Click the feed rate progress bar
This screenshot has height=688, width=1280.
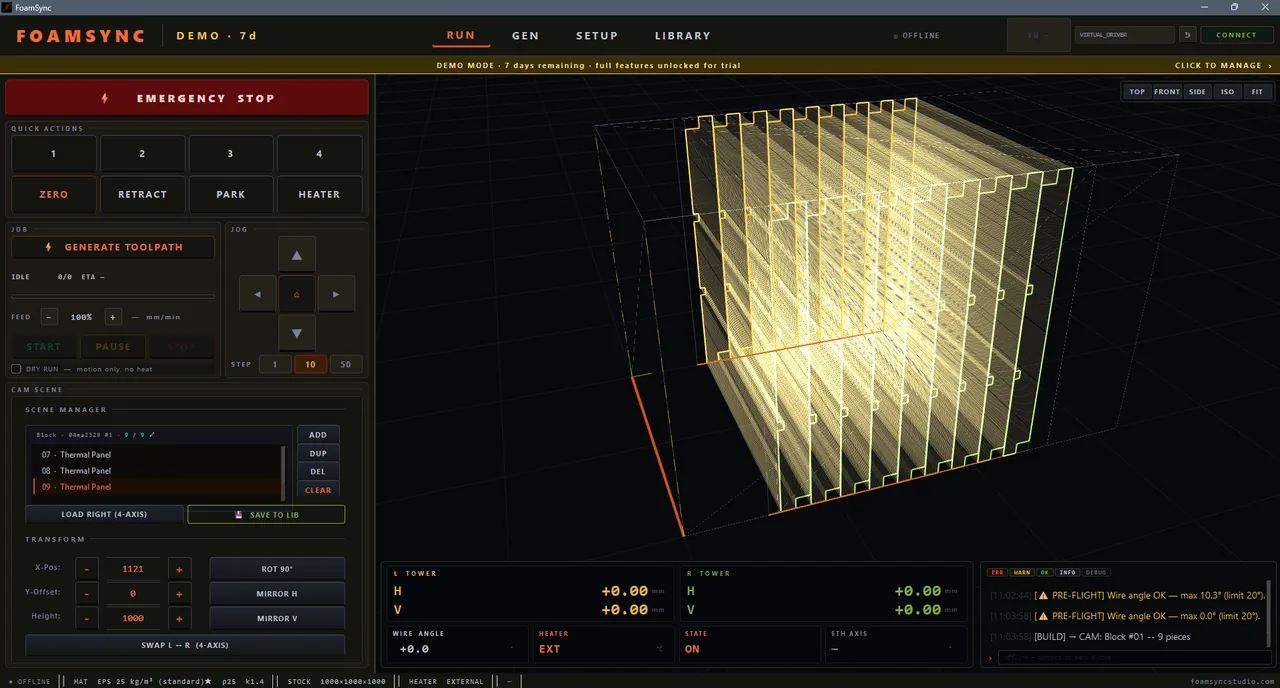113,296
